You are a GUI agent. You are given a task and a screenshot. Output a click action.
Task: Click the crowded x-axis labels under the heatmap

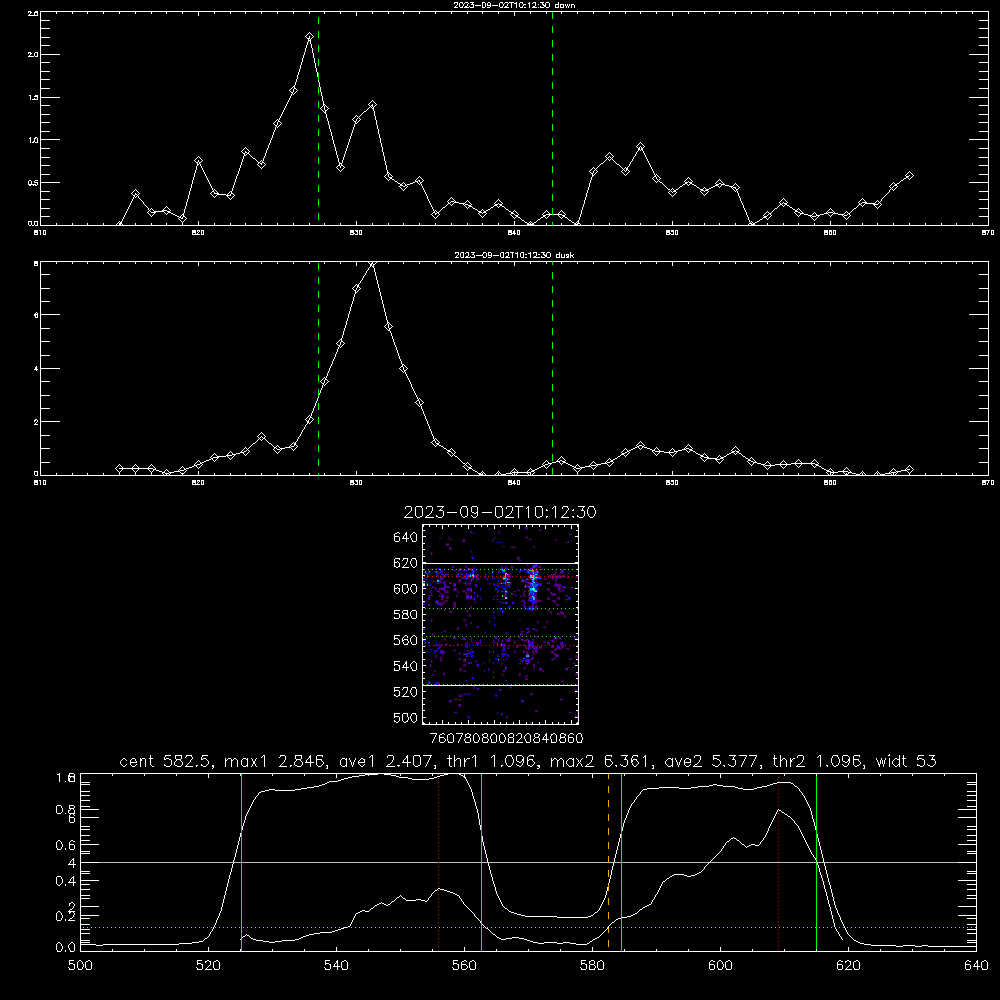tap(506, 738)
